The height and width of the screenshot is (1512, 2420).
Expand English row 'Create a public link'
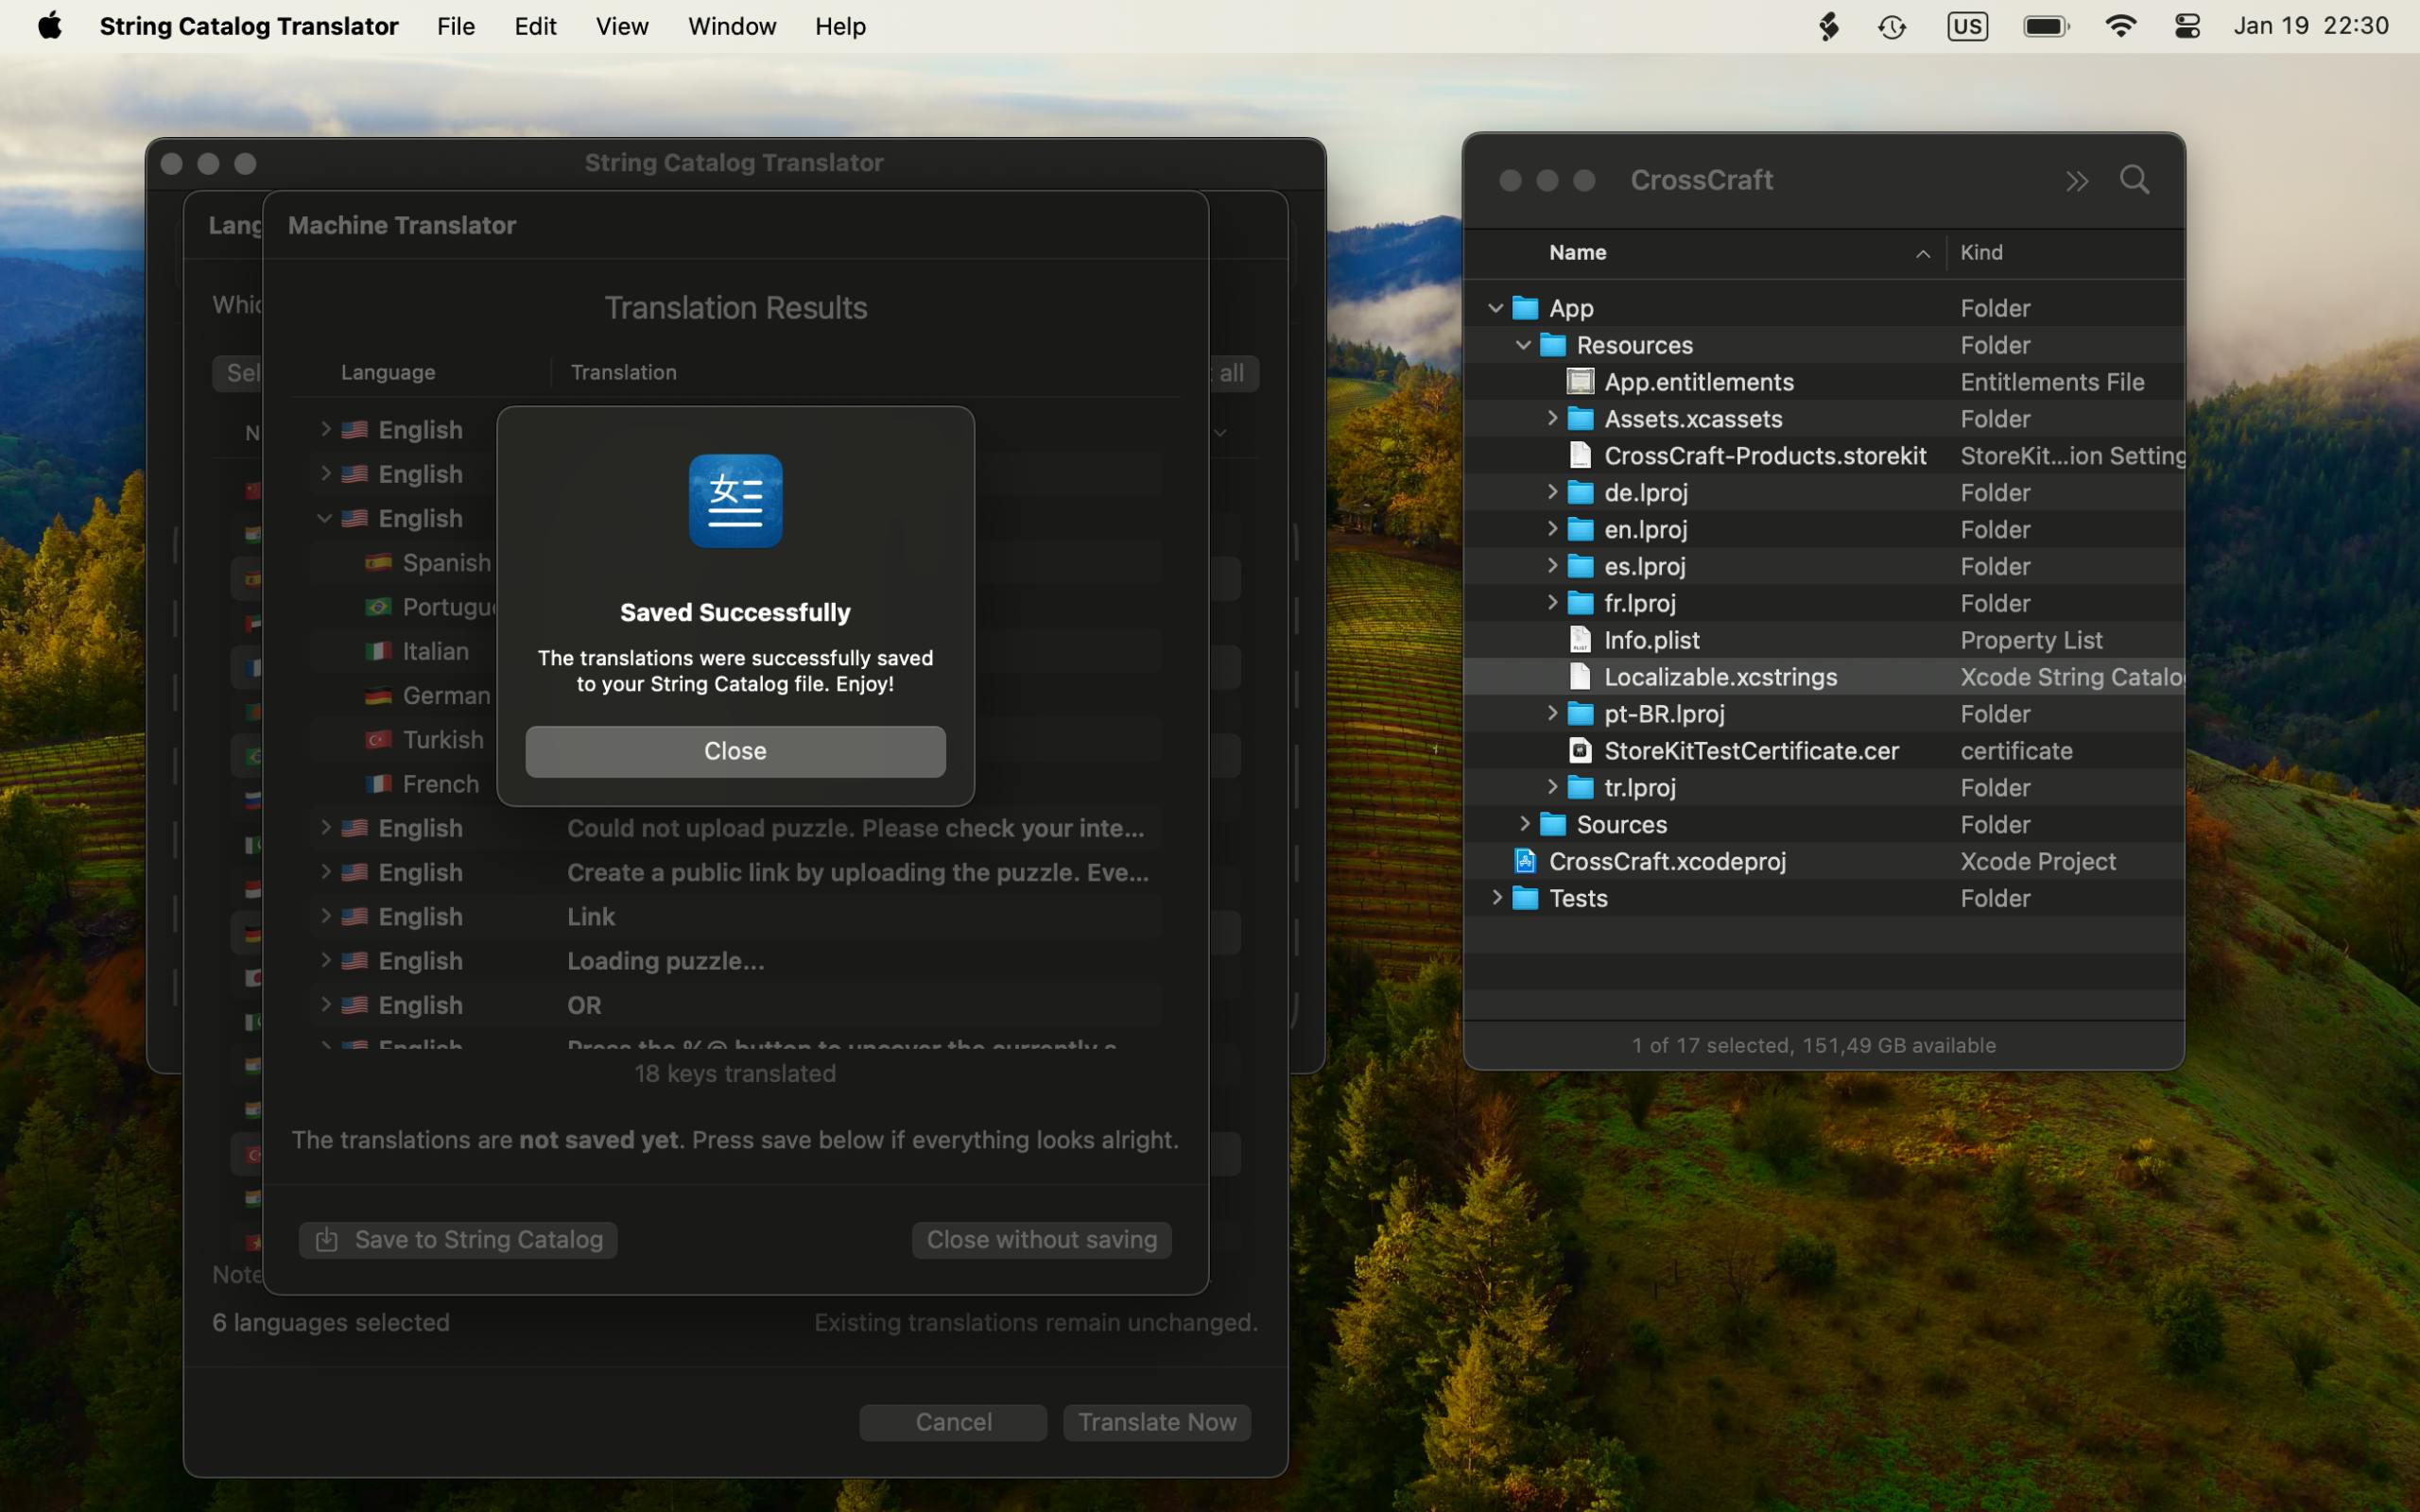325,871
